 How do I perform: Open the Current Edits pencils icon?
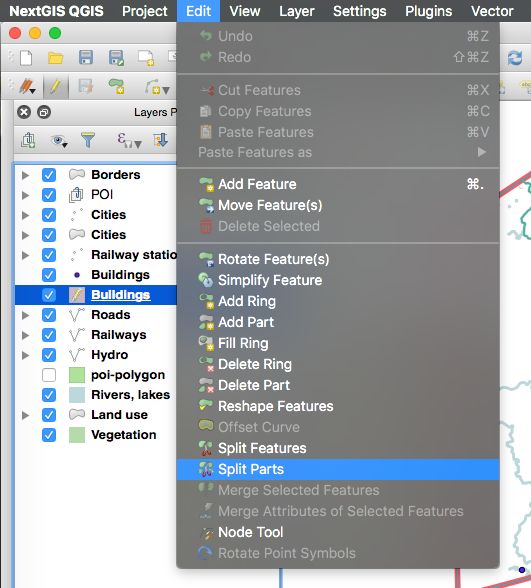click(27, 87)
